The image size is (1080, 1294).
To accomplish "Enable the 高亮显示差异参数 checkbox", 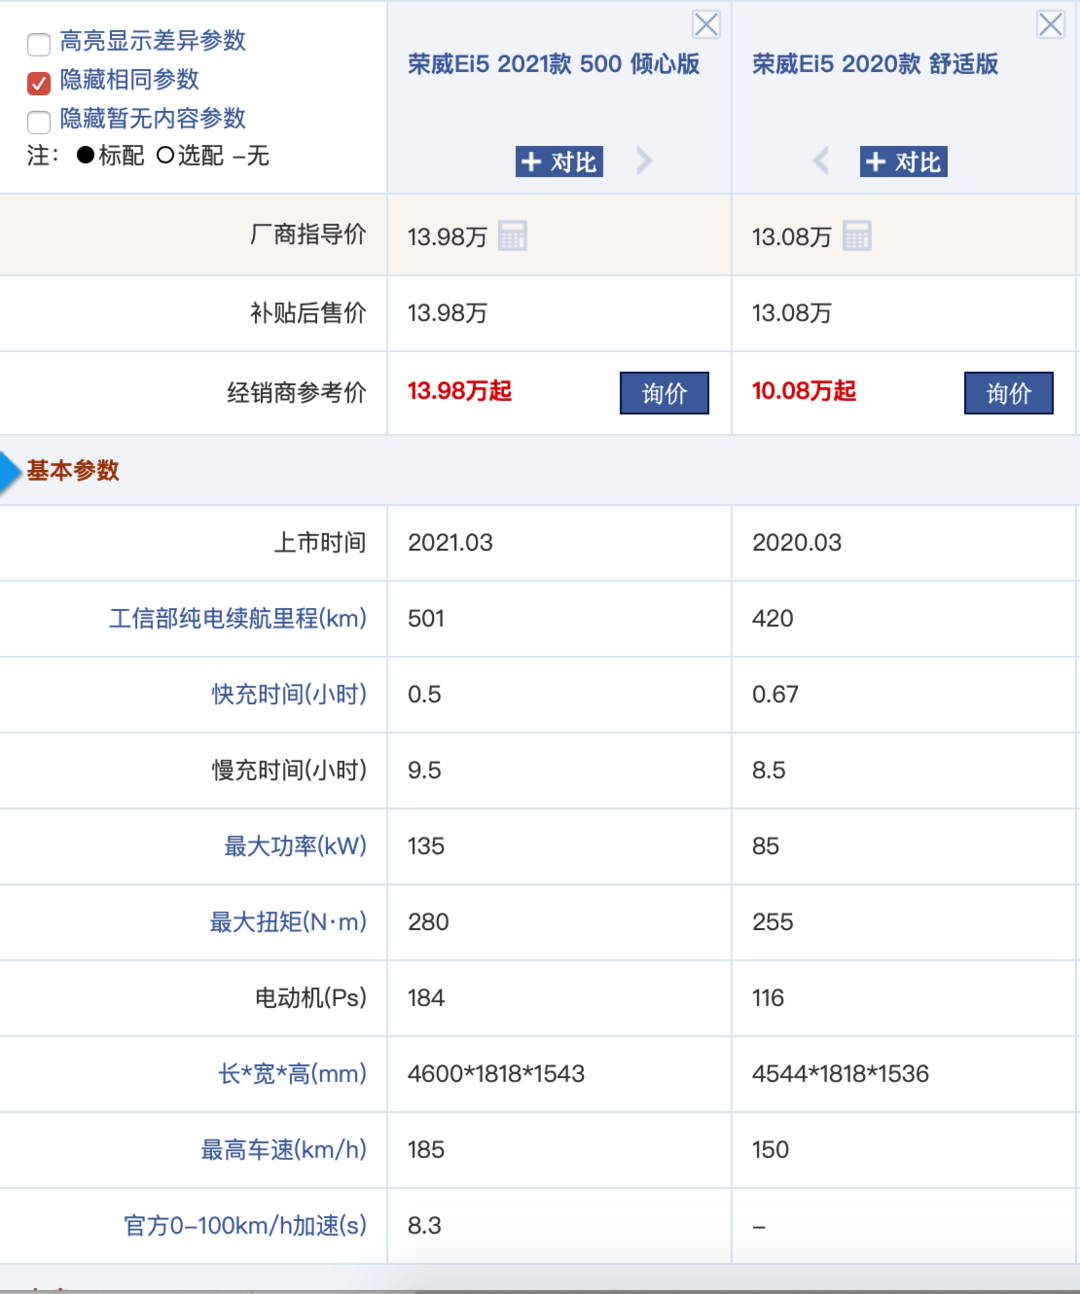I will [x=39, y=44].
